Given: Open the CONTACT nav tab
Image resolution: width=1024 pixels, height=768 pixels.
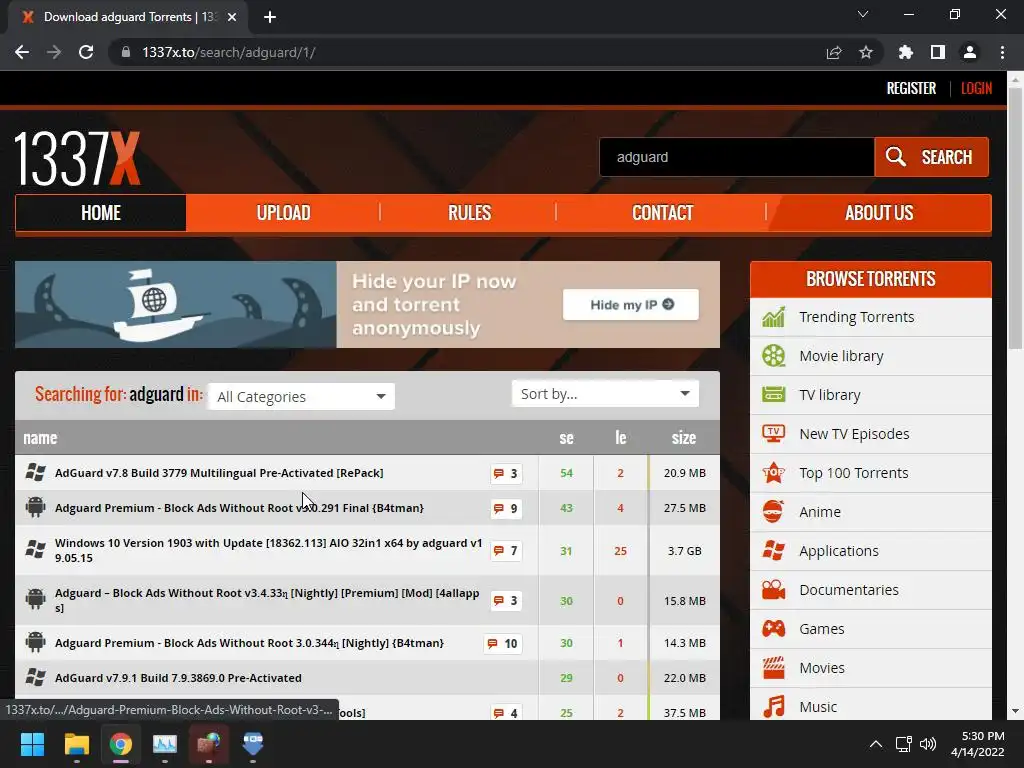Looking at the screenshot, I should (x=662, y=213).
